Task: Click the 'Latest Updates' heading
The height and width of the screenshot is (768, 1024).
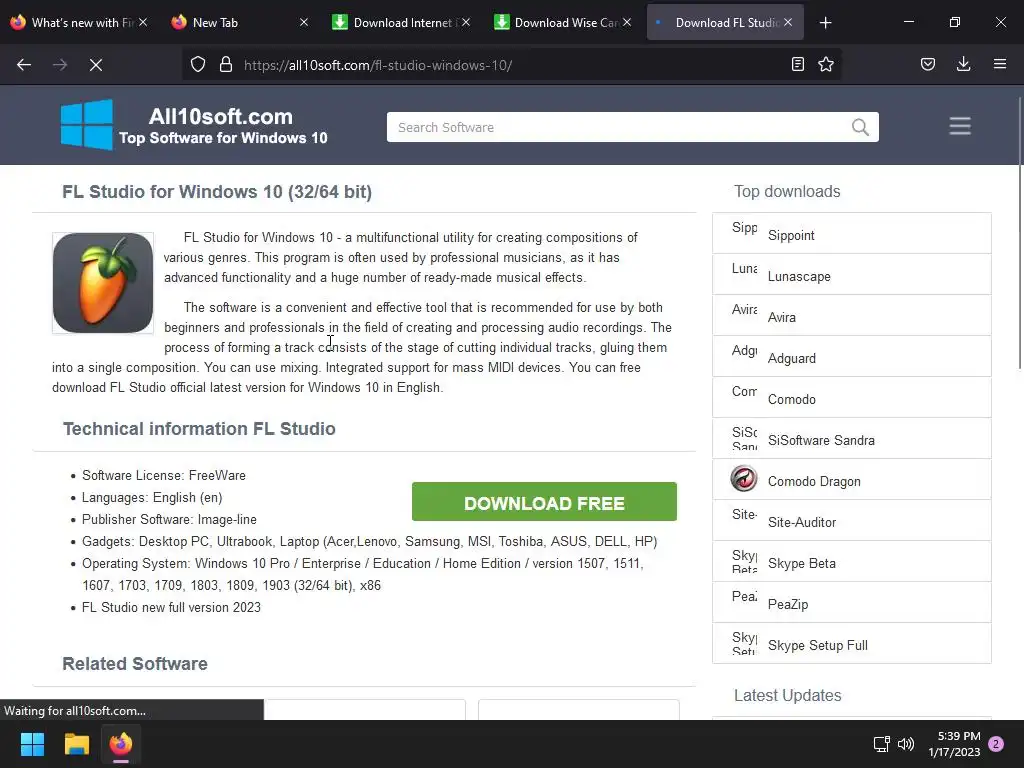Action: tap(788, 696)
